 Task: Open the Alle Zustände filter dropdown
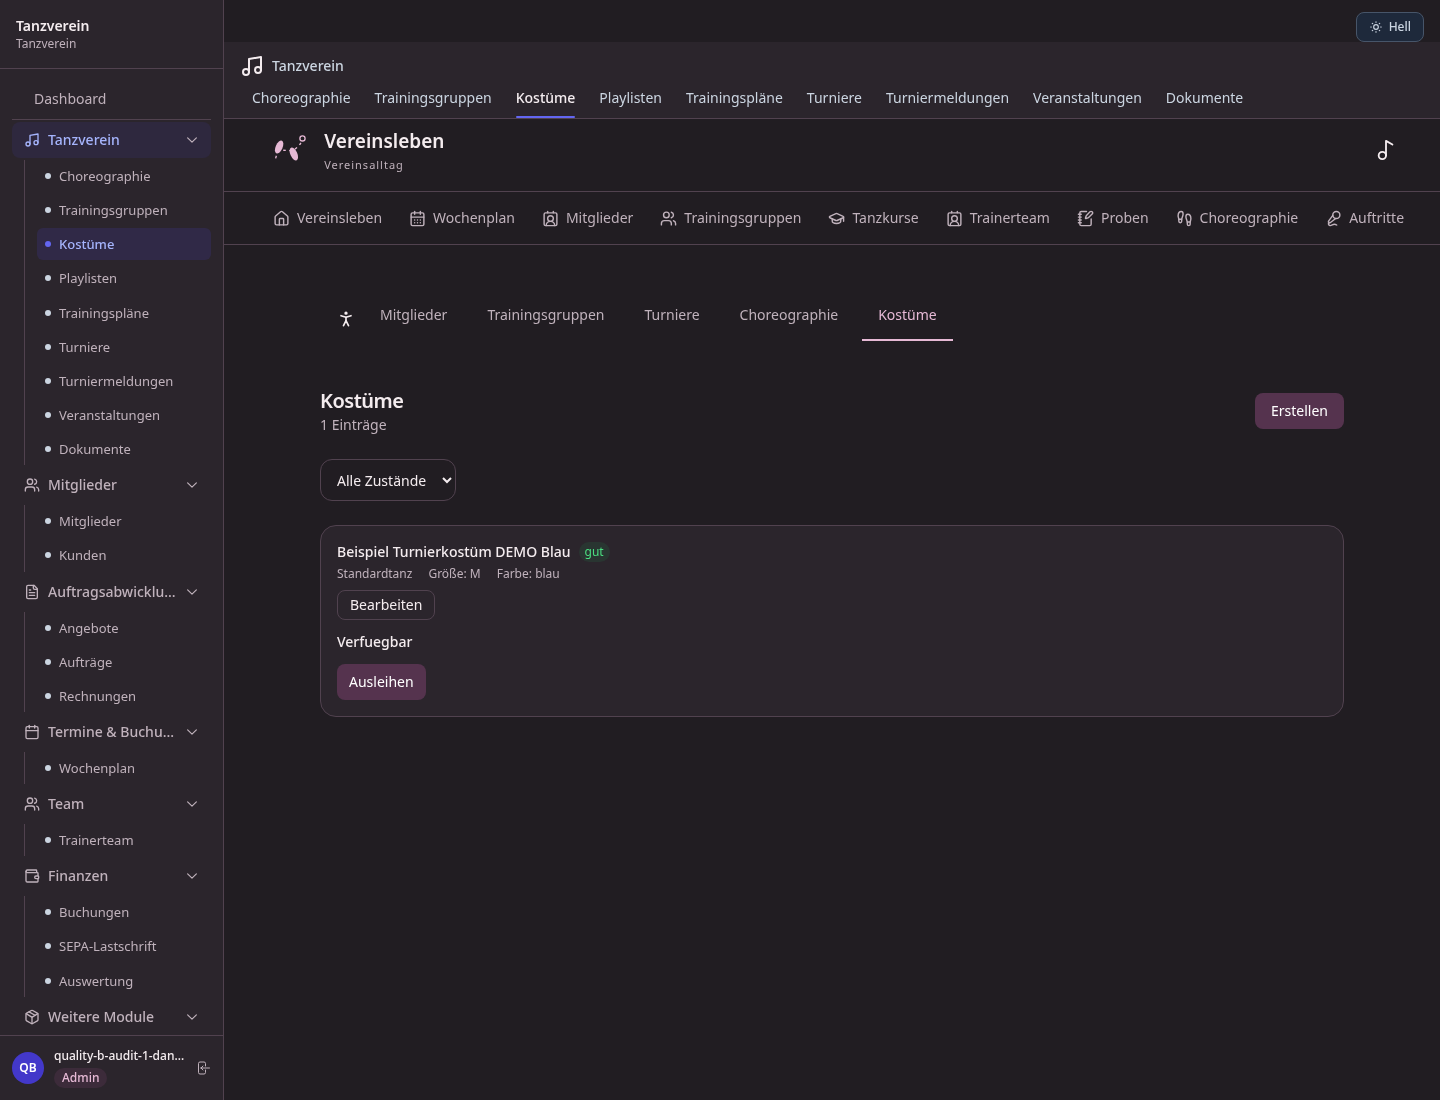pos(388,480)
